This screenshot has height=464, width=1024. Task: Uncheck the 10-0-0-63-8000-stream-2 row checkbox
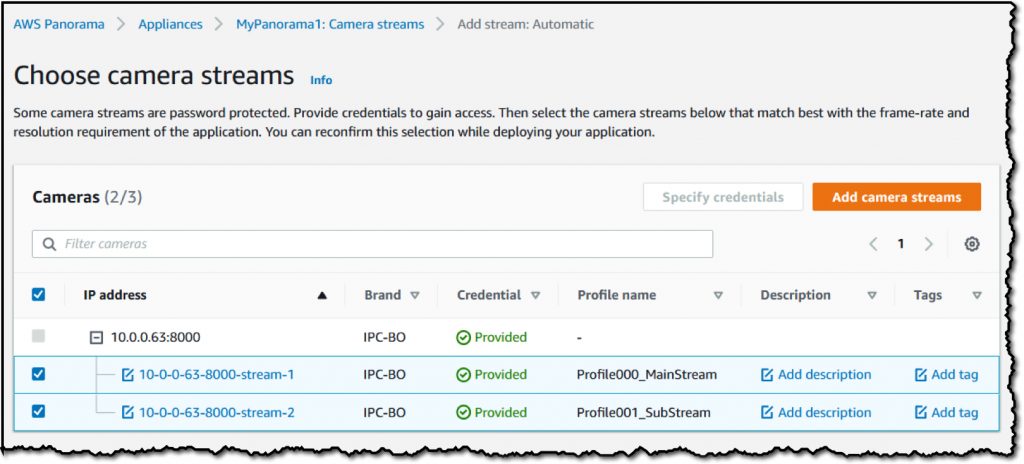pos(39,412)
